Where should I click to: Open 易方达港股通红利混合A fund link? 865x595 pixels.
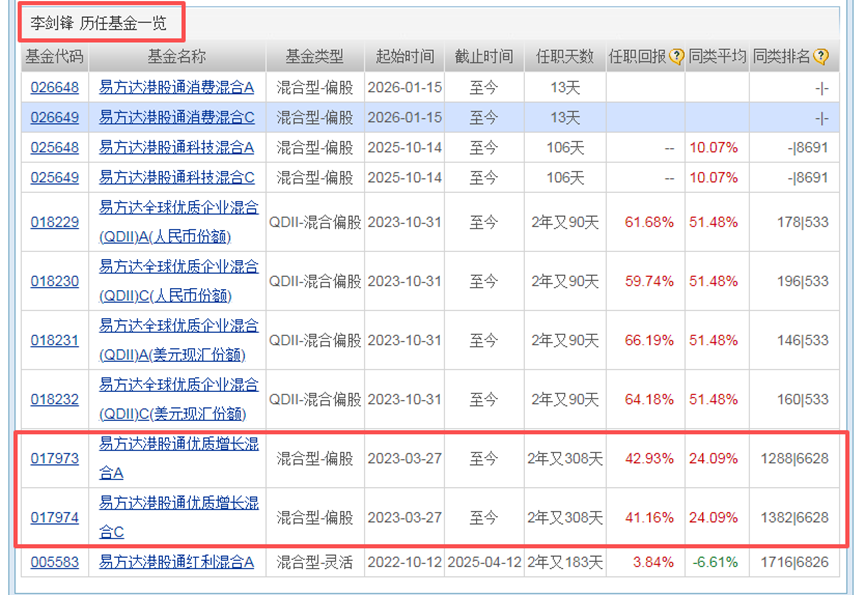pos(177,562)
